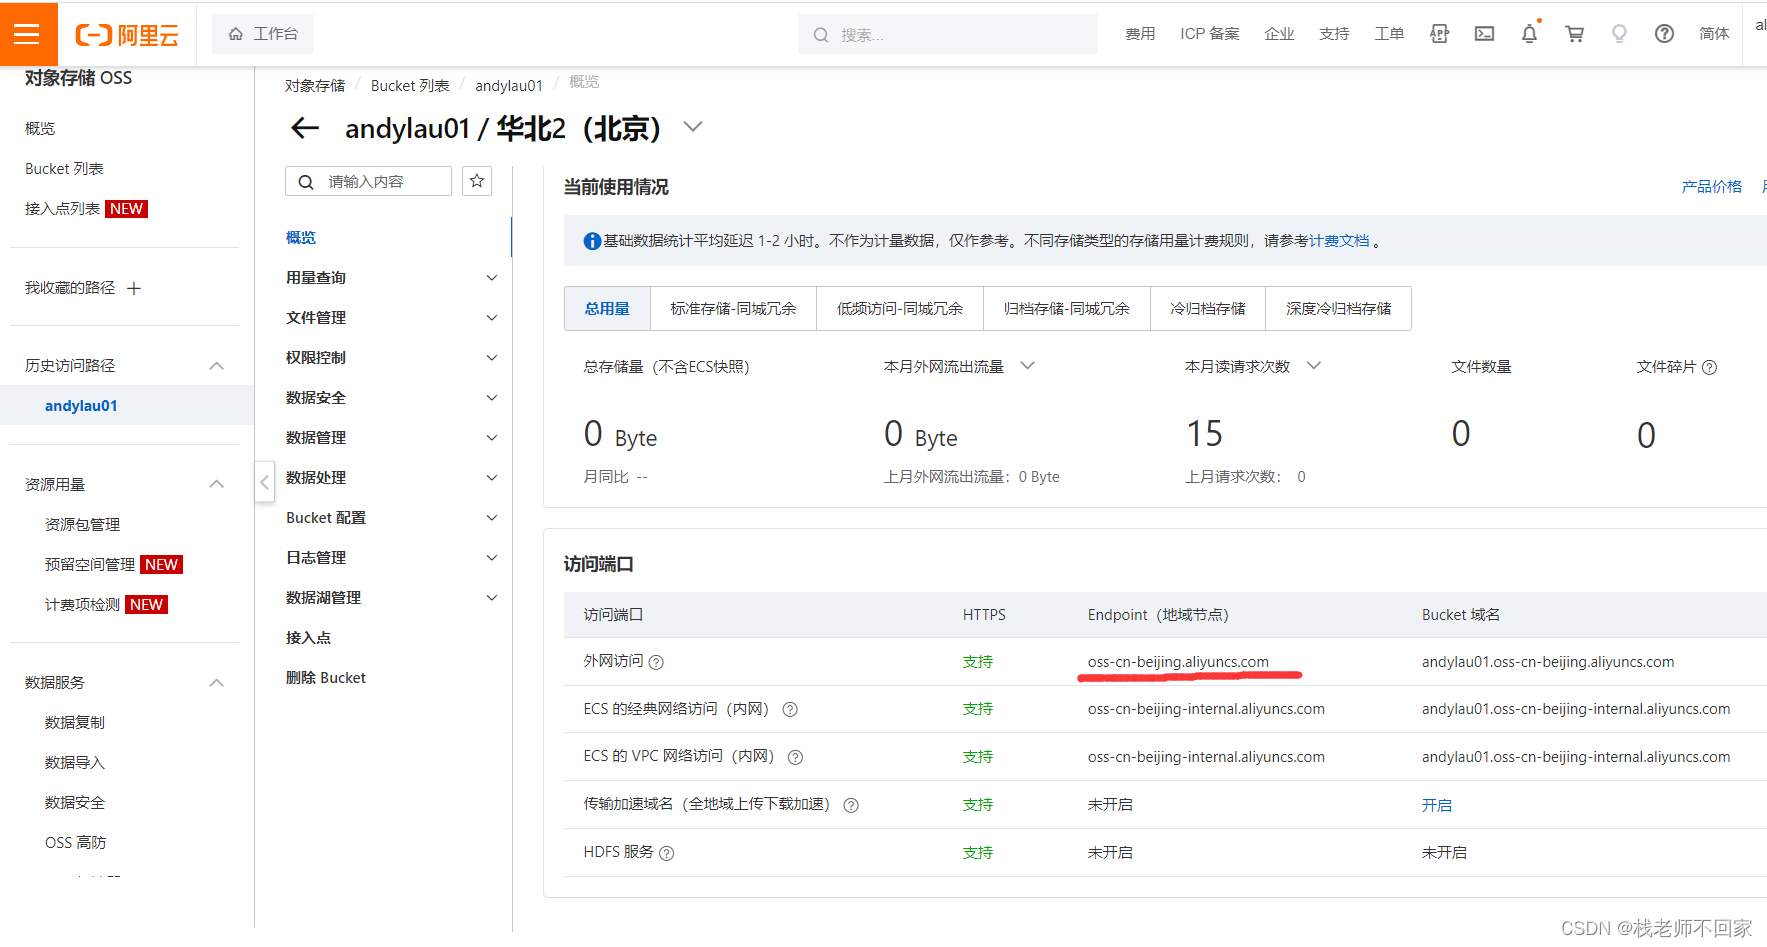This screenshot has height=947, width=1767.
Task: Switch to 归档存储-同城冗余 tab
Action: [1067, 308]
